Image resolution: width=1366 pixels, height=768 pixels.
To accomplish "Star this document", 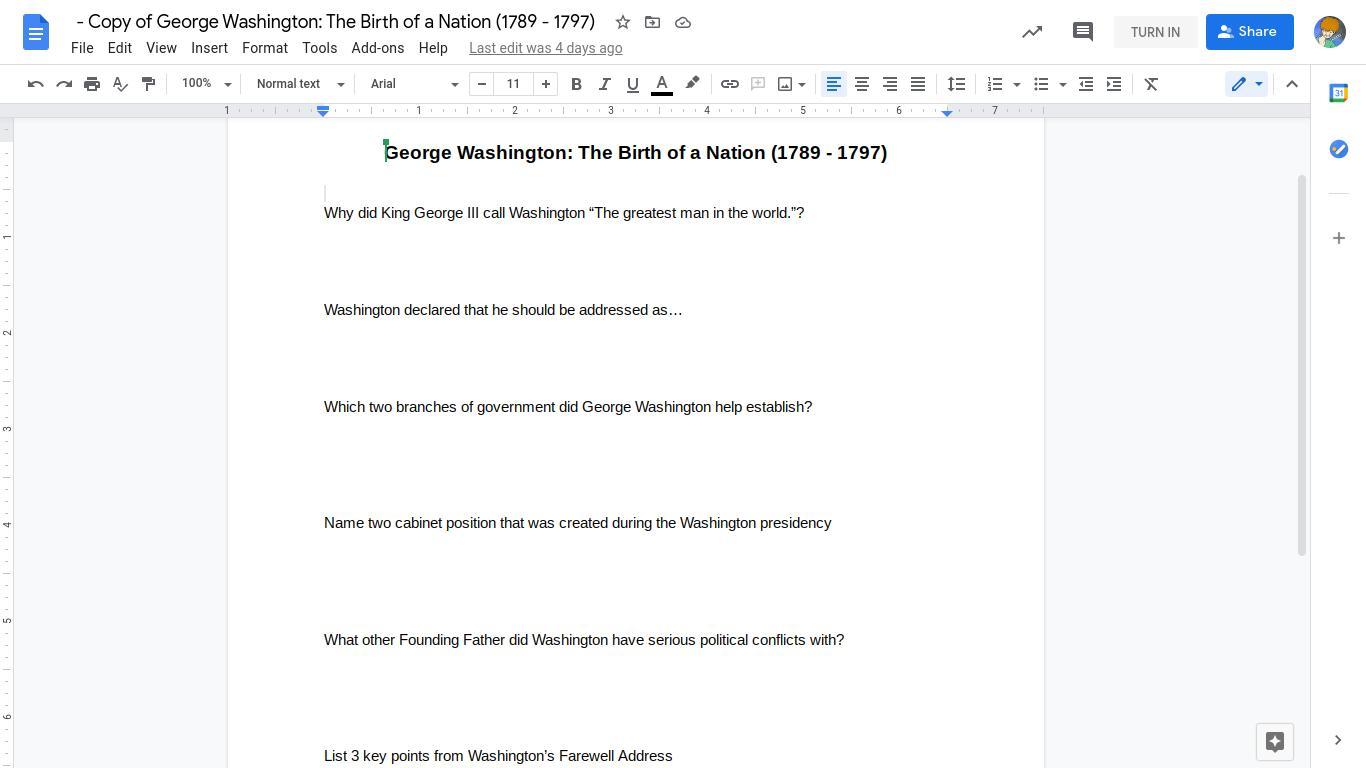I will point(622,22).
